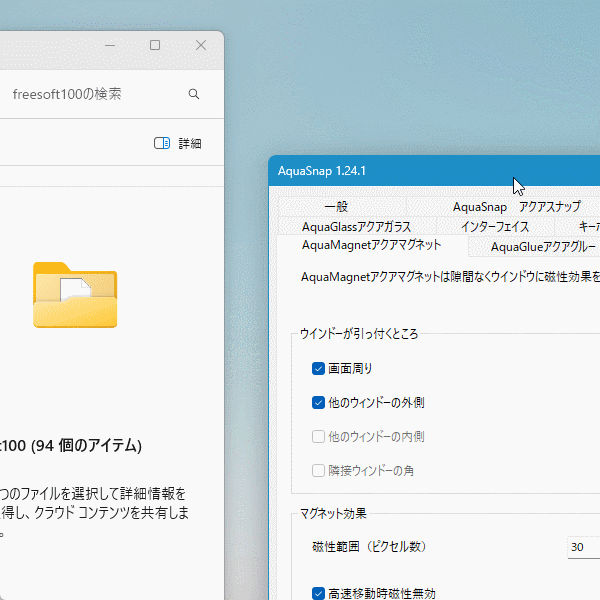Click the 100 (94 個のアイテム) heading text

(x=71, y=446)
